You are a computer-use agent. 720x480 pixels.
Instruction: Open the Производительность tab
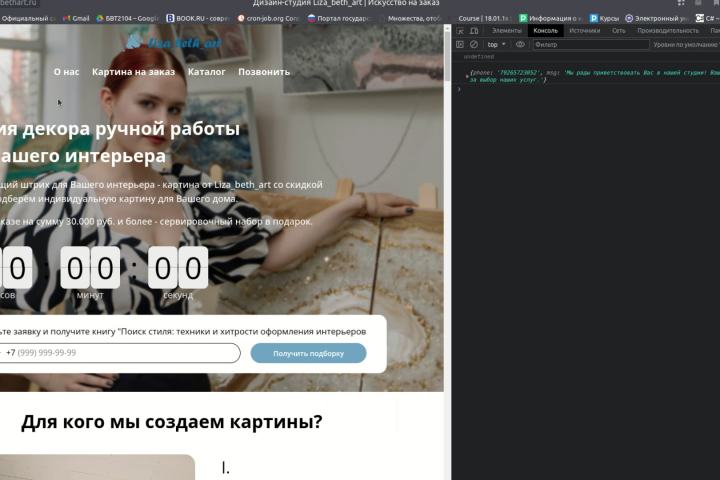[x=668, y=31]
